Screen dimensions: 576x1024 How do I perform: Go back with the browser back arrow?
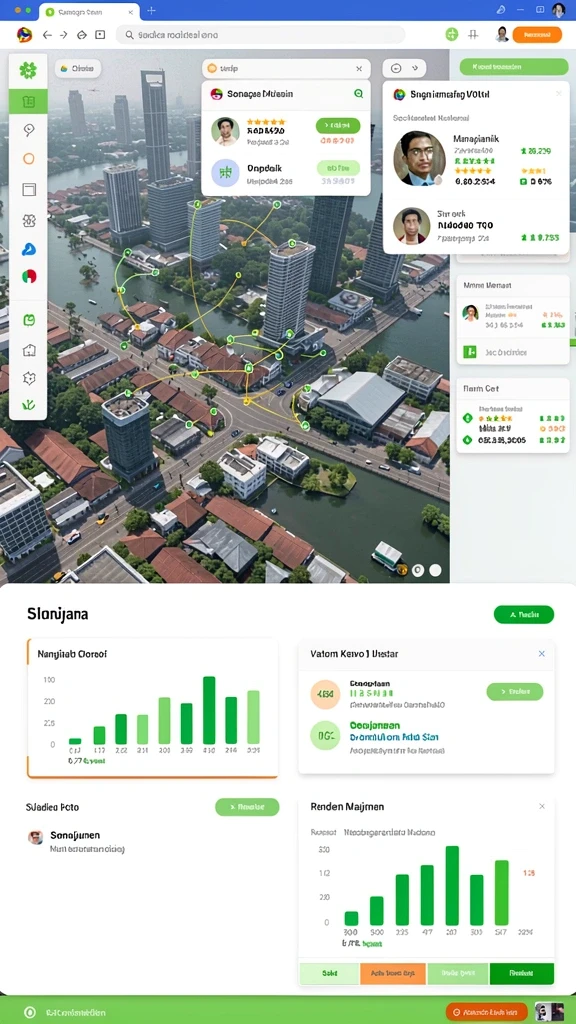[x=47, y=35]
